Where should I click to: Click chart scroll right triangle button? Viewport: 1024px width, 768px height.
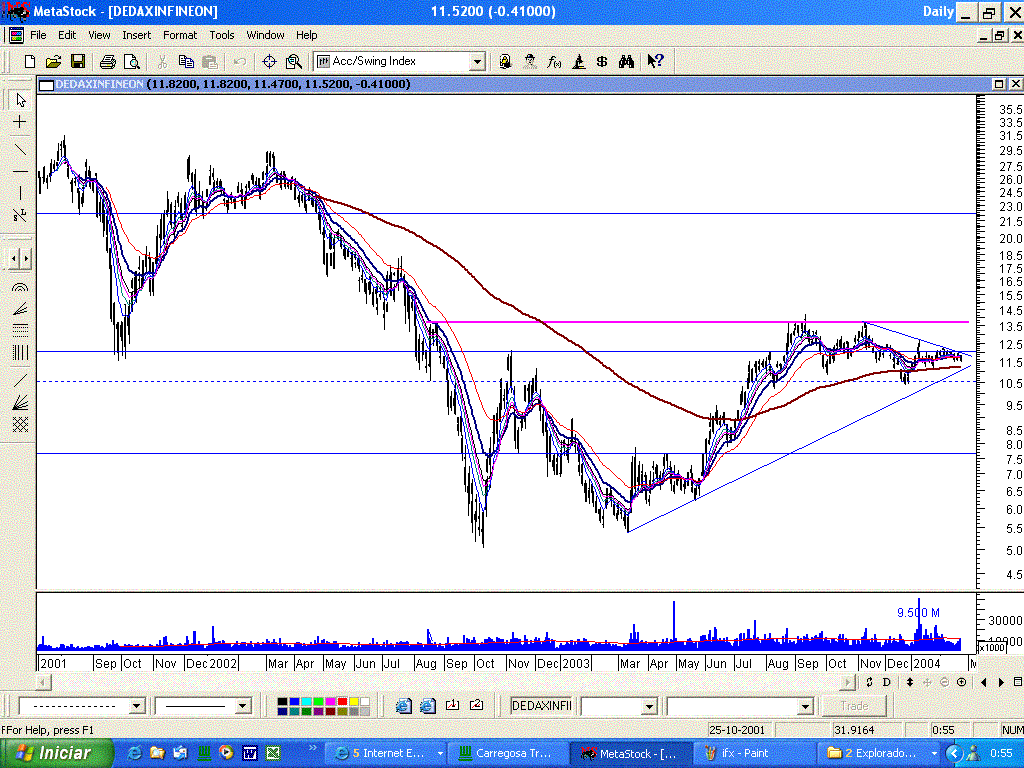[1001, 682]
